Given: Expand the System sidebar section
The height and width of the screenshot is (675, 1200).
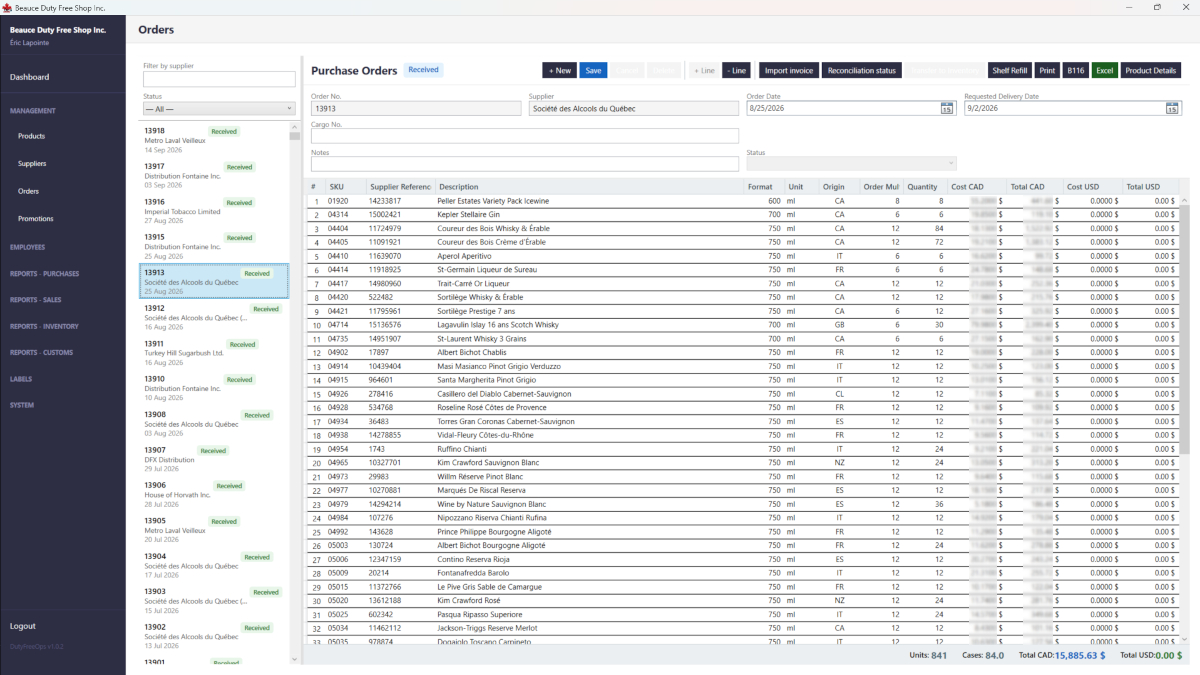Looking at the screenshot, I should [22, 405].
